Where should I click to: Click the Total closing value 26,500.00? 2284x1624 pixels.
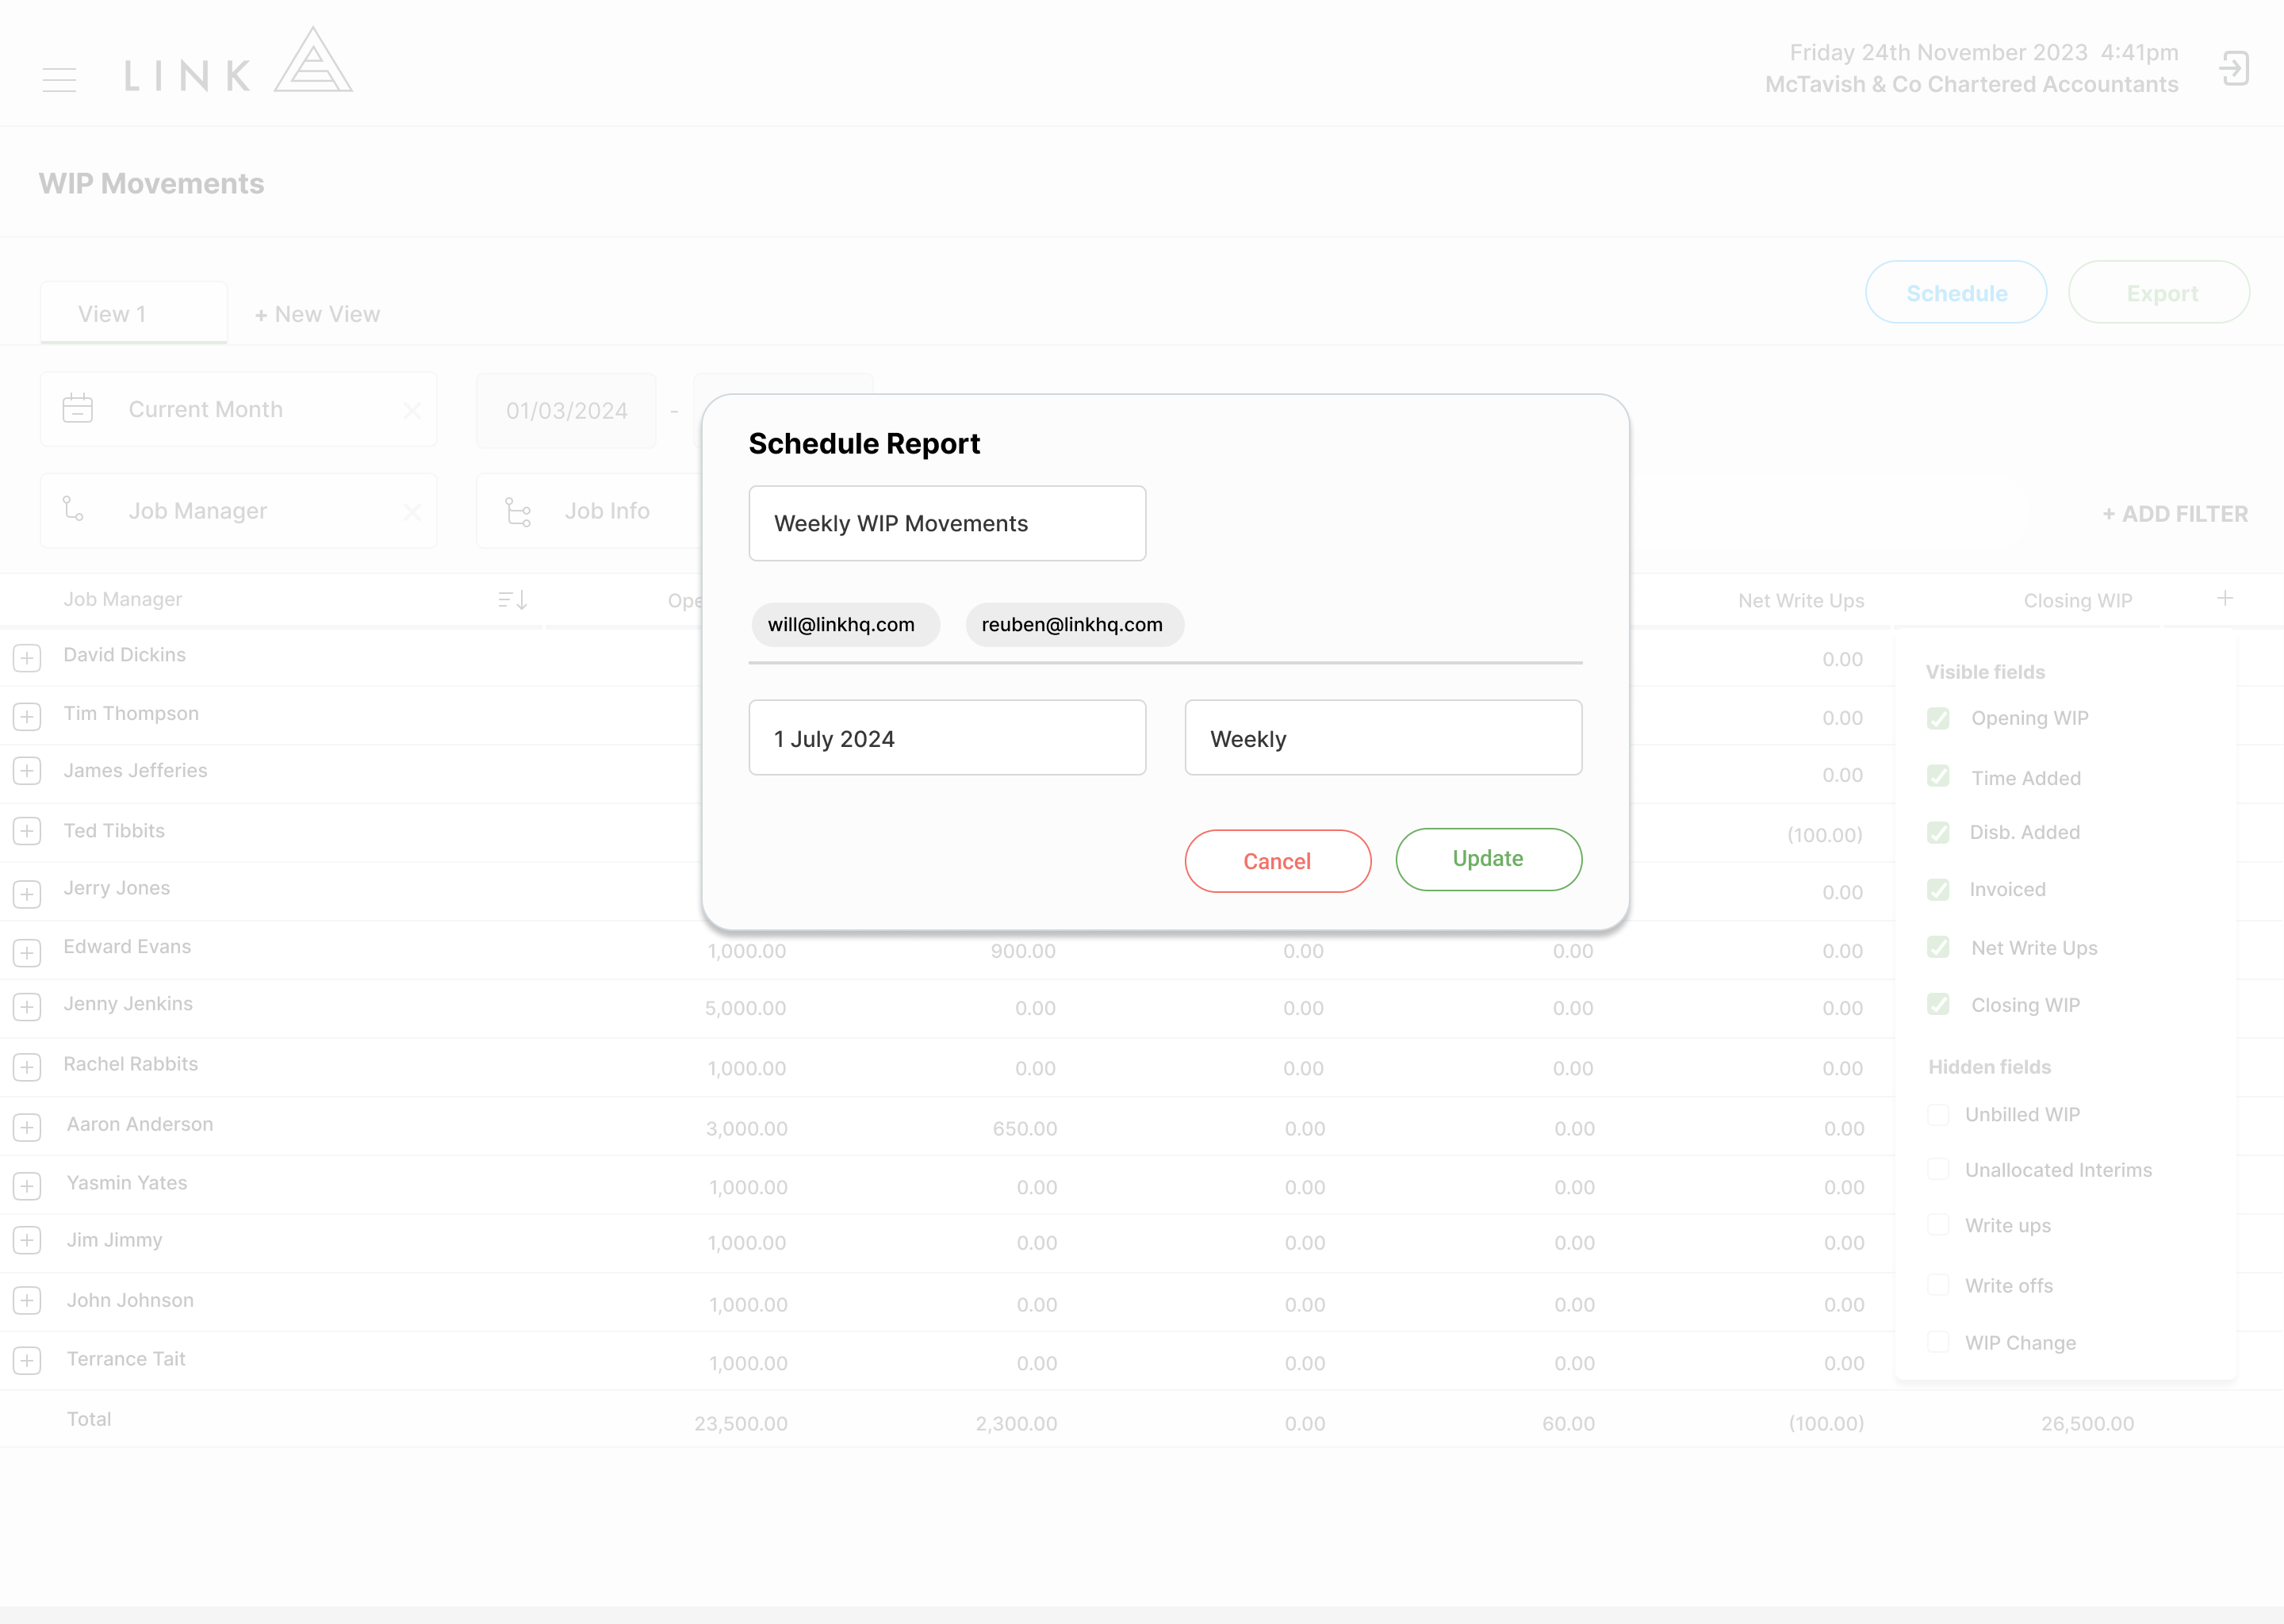pos(2088,1423)
